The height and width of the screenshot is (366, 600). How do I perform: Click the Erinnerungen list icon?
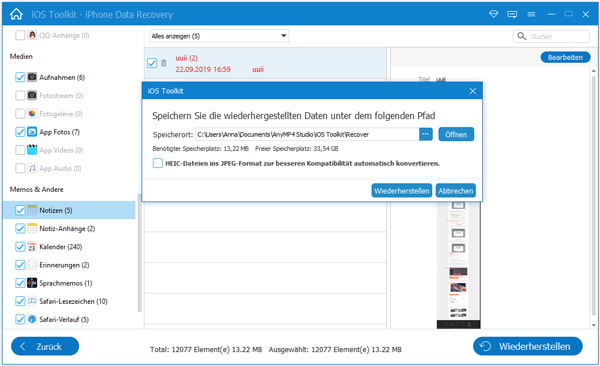coord(32,265)
